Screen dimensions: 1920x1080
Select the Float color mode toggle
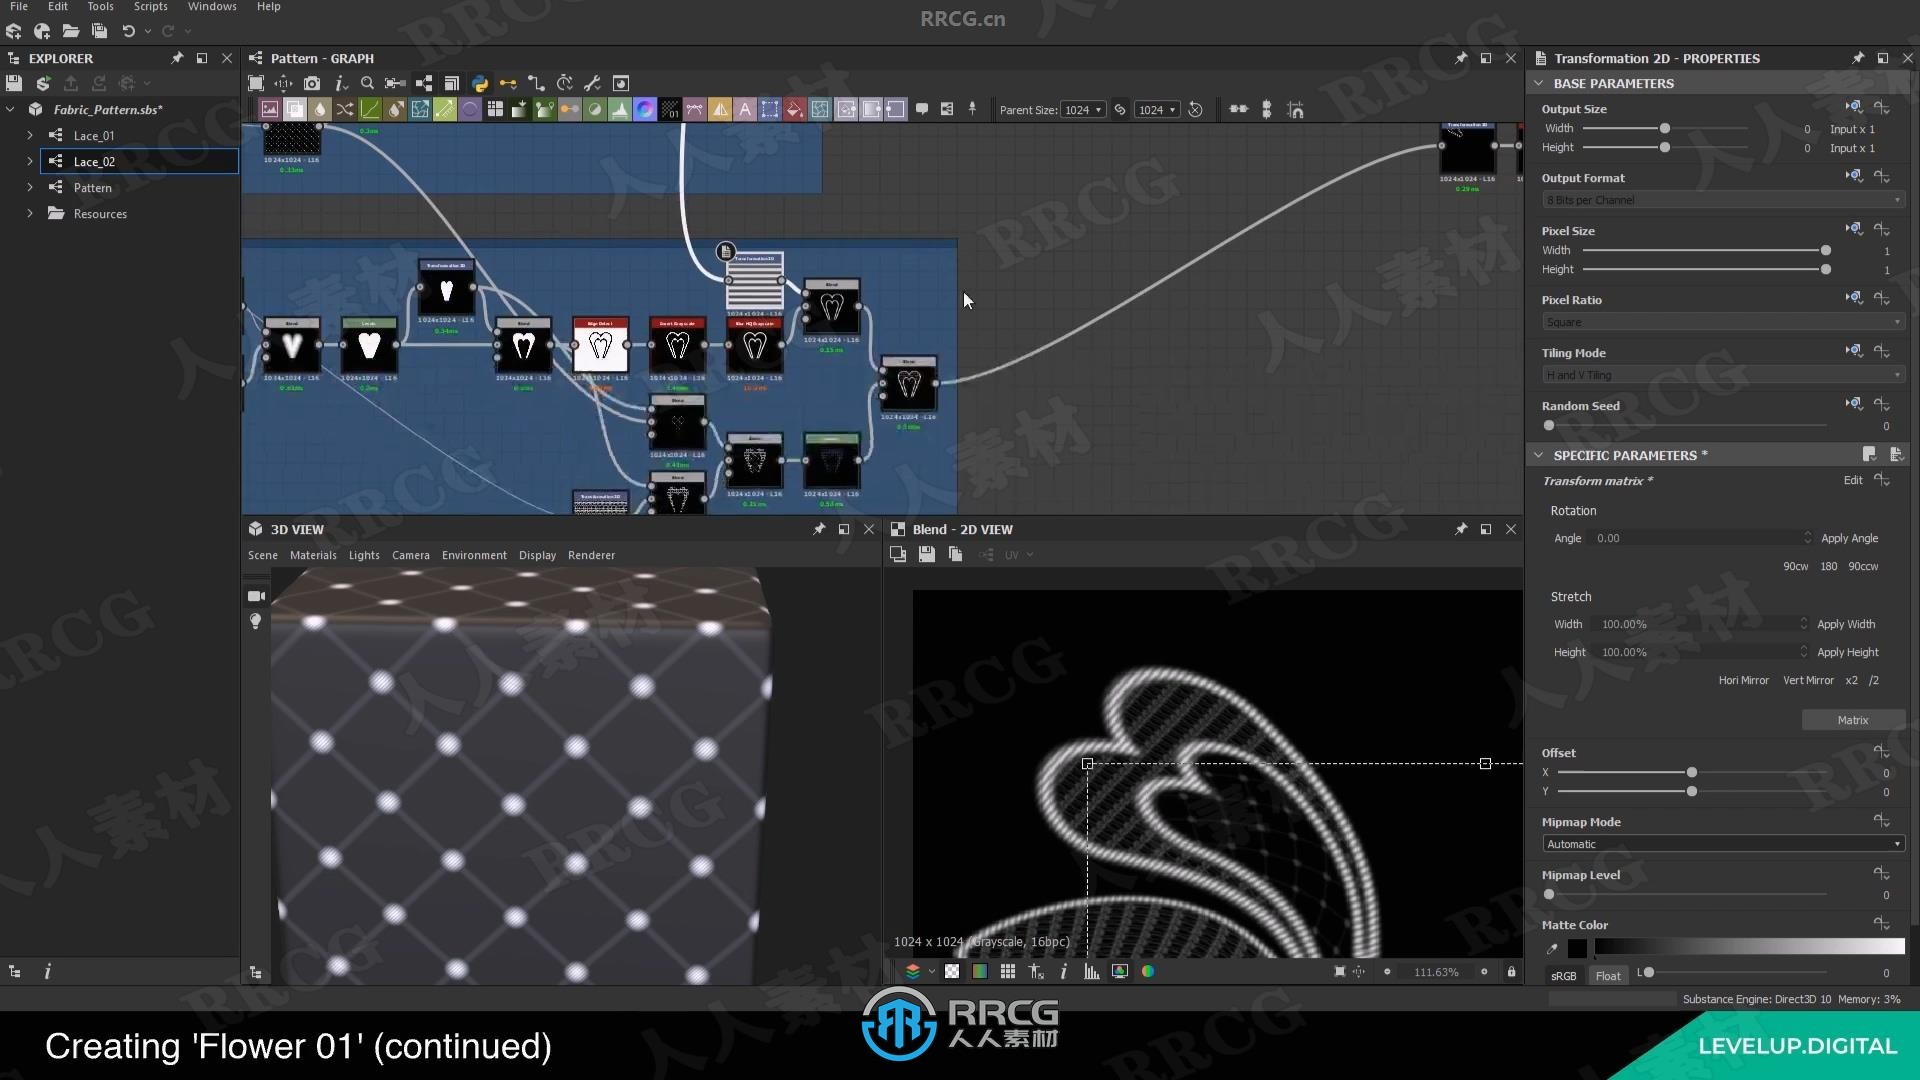pos(1608,976)
